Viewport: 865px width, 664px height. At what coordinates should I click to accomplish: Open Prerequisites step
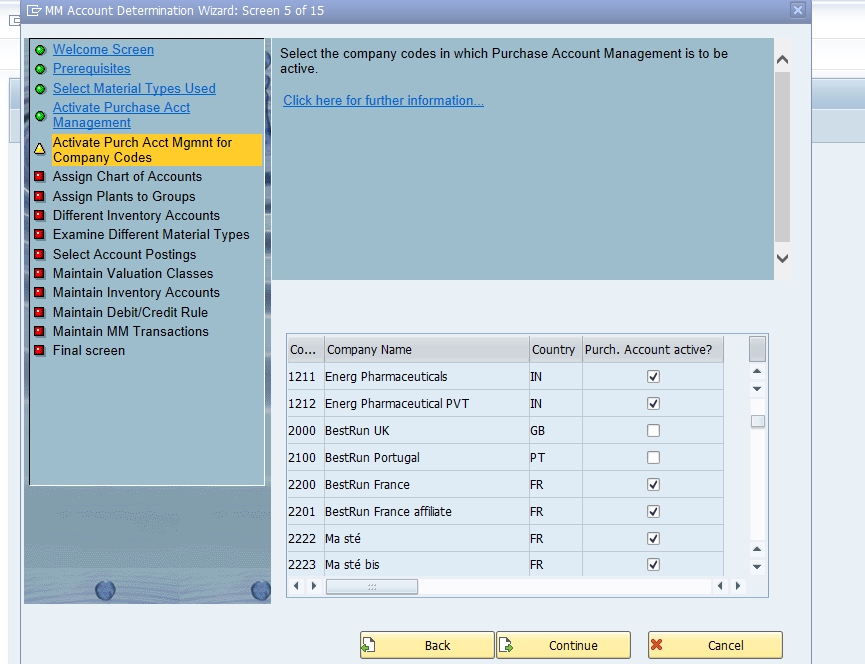click(92, 69)
